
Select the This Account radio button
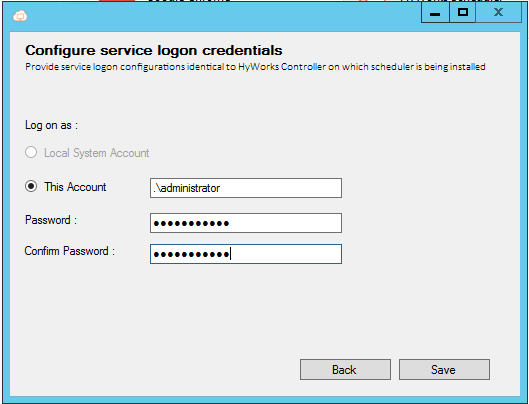click(31, 186)
